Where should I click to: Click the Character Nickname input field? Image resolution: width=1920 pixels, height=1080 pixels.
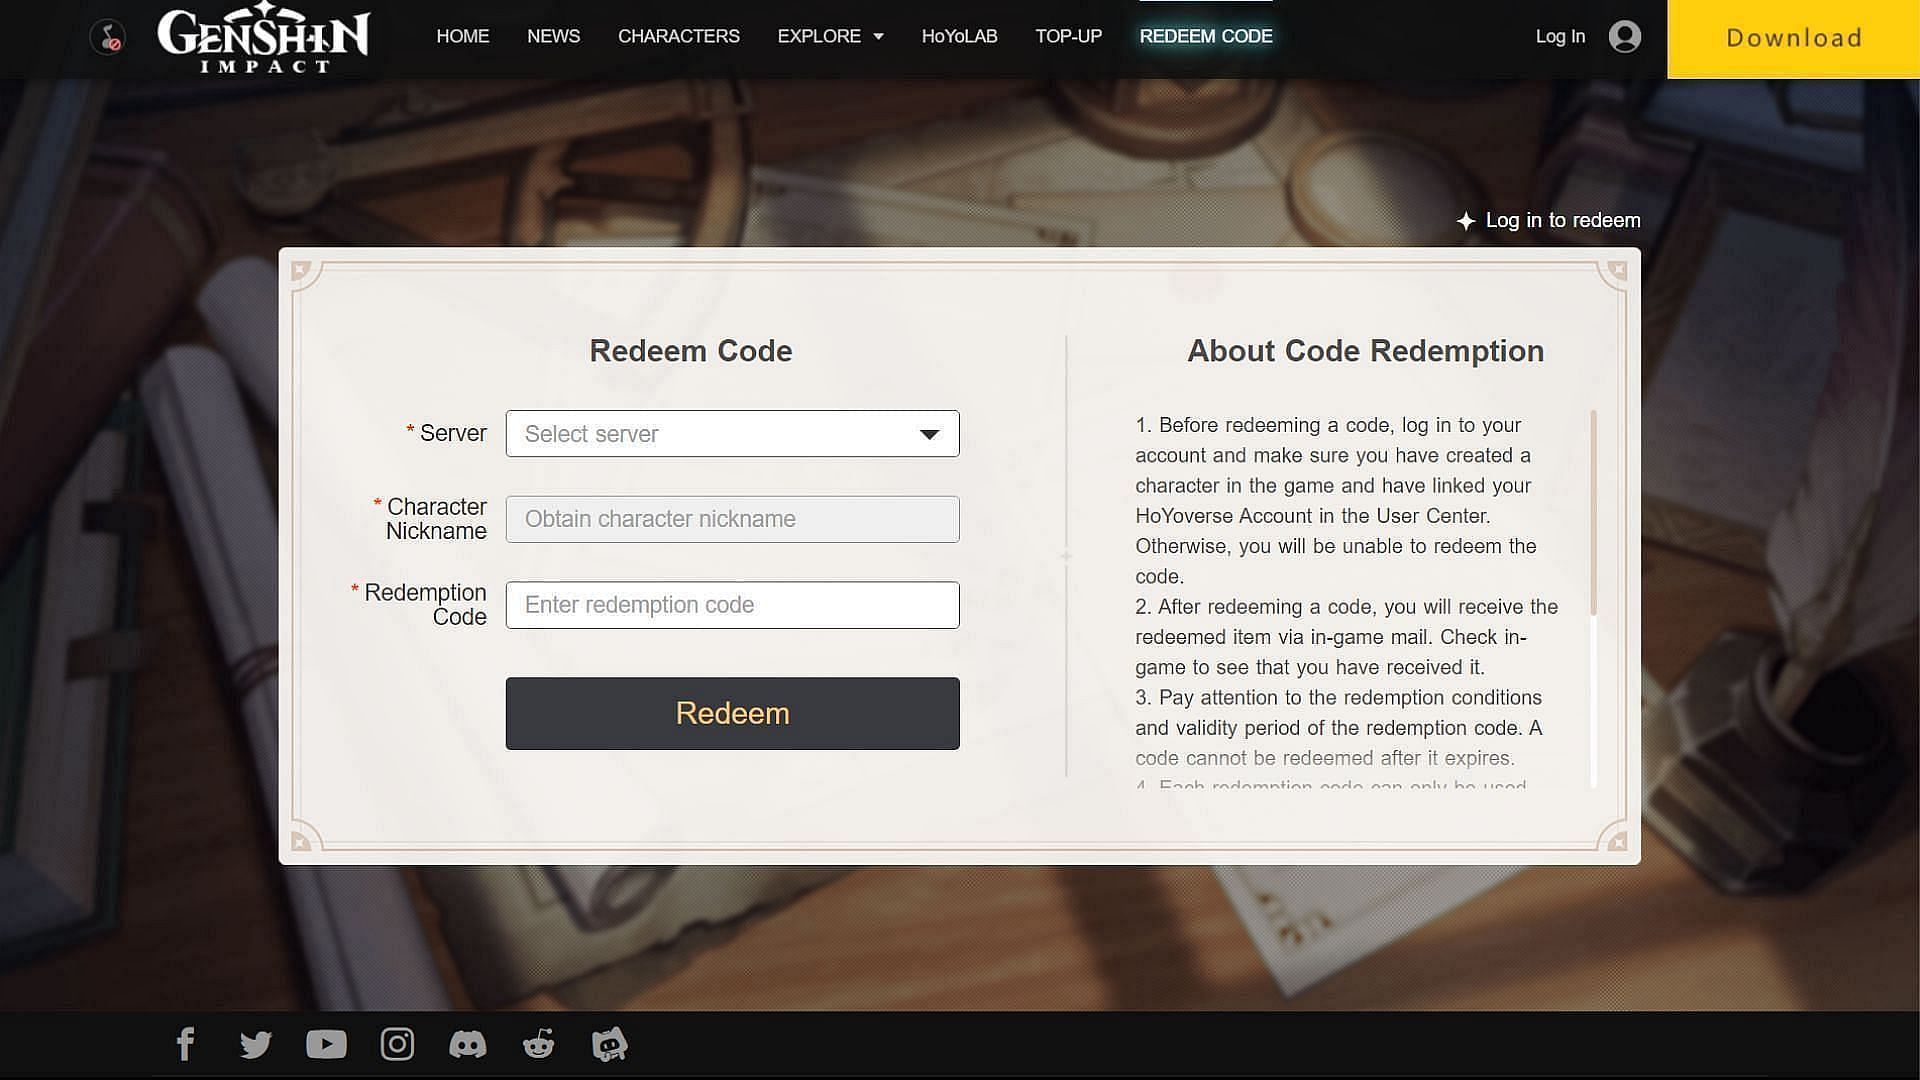pyautogui.click(x=732, y=518)
